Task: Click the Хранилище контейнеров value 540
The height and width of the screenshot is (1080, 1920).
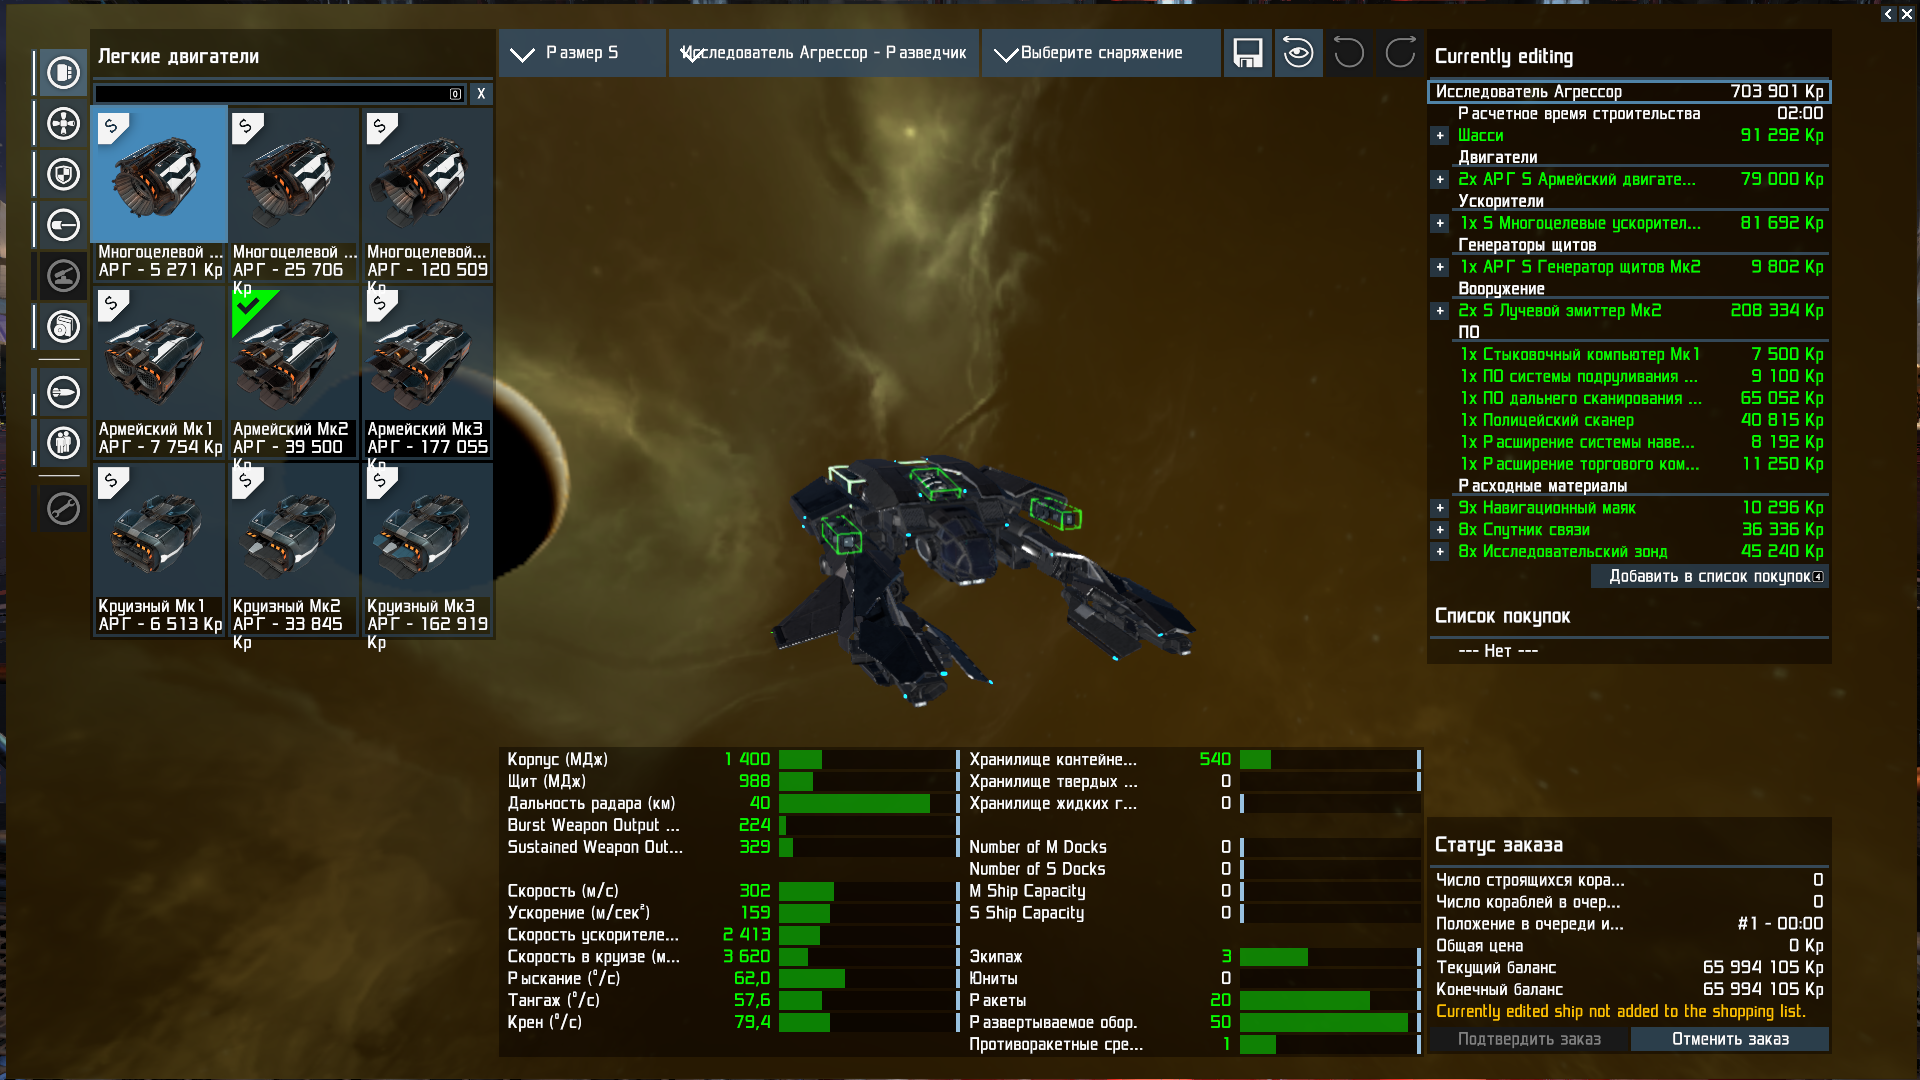Action: [x=1215, y=759]
